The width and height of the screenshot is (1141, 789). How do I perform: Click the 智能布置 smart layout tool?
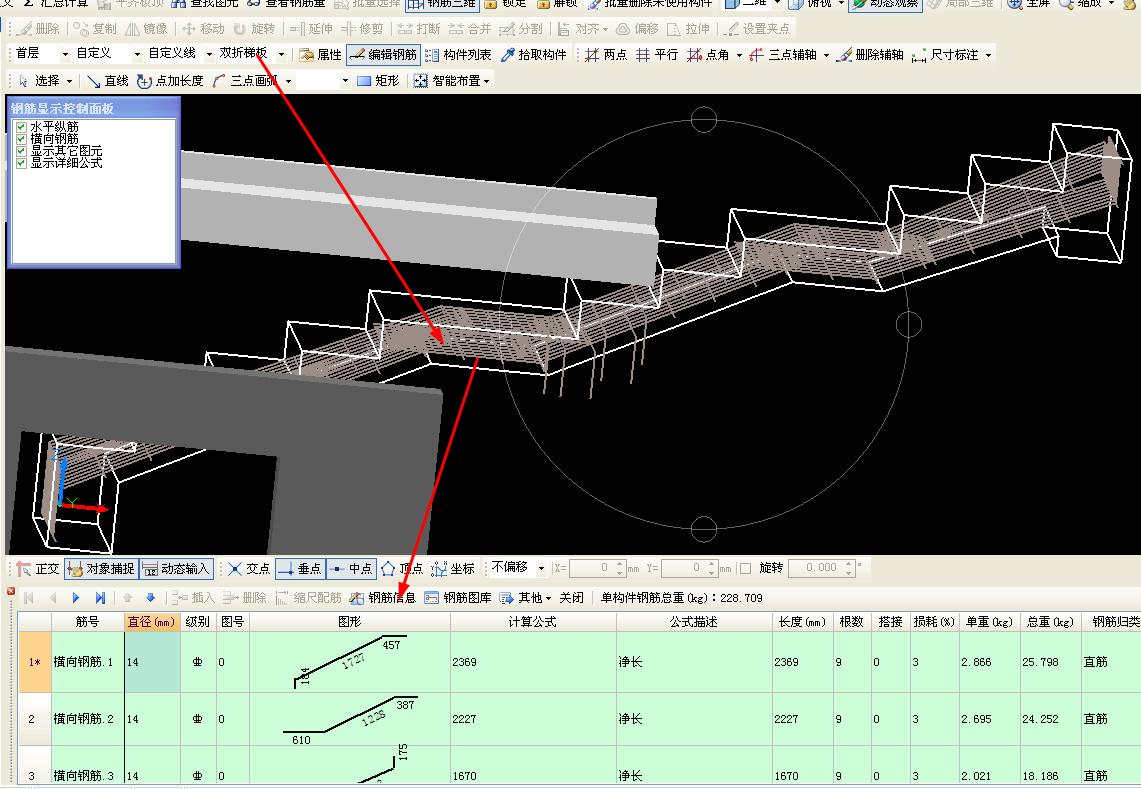click(447, 81)
